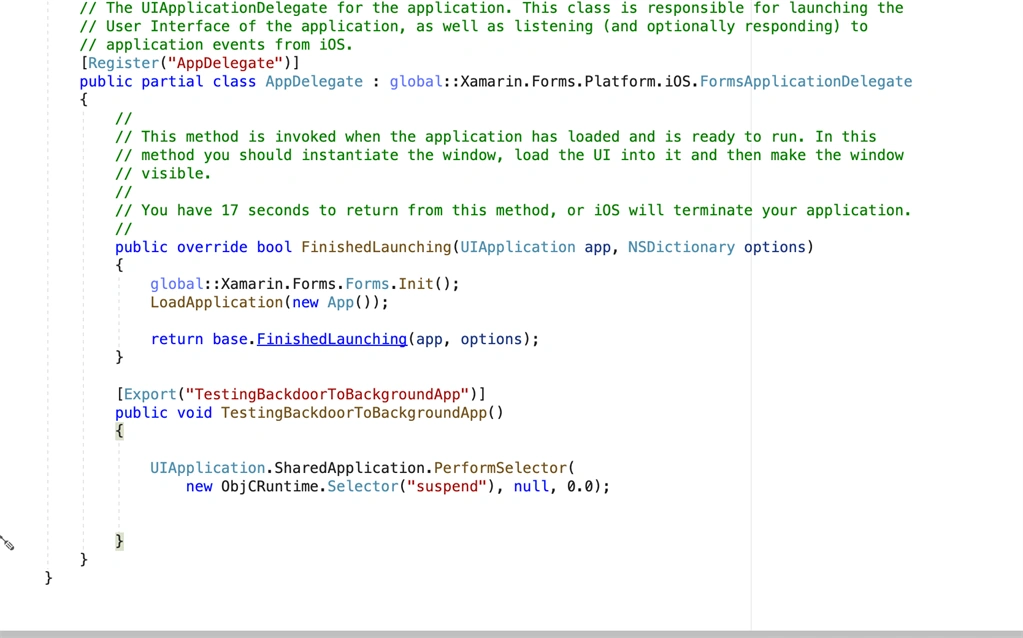This screenshot has height=638, width=1023.
Task: Click the Selector type name
Action: pyautogui.click(x=362, y=487)
